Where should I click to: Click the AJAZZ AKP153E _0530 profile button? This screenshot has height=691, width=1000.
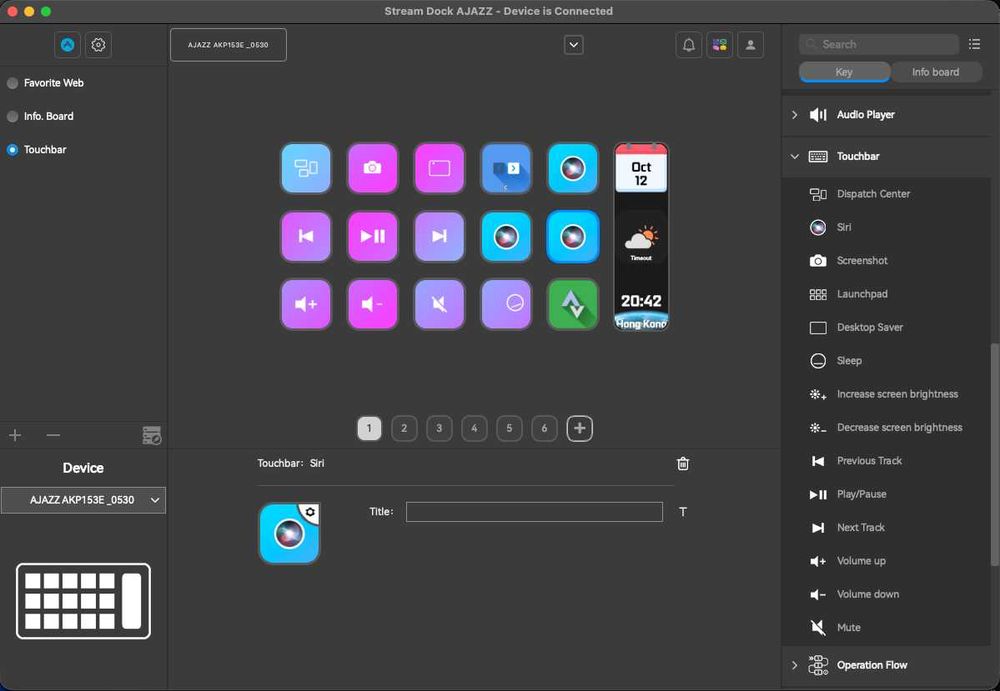point(228,45)
